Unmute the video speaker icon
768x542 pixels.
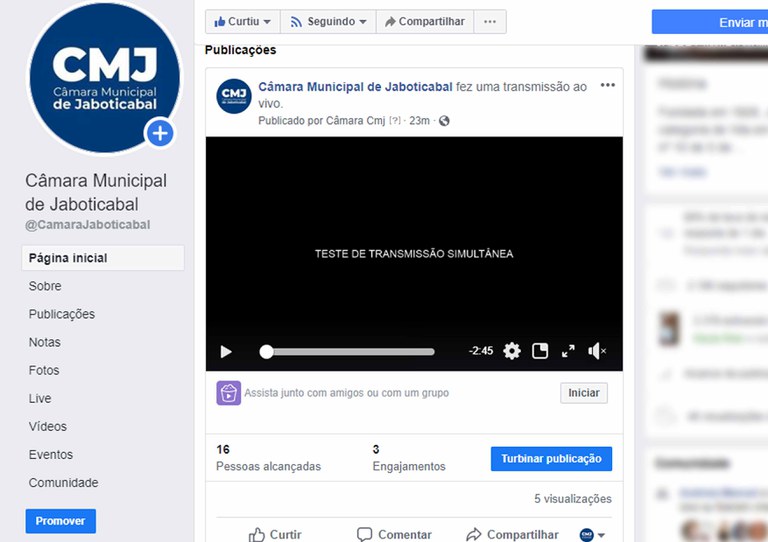click(x=597, y=351)
